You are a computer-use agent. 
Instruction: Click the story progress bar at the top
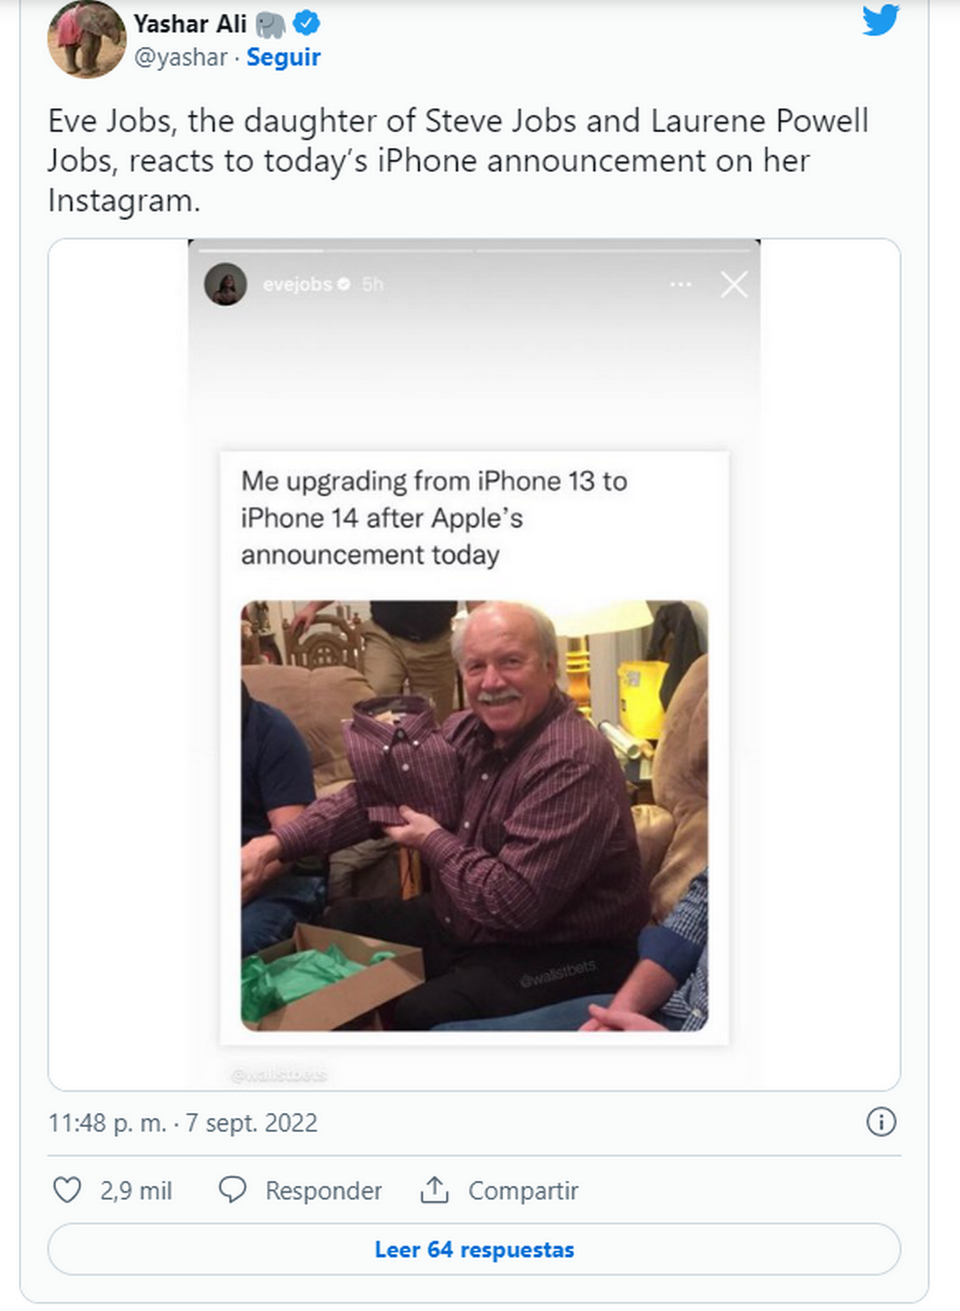point(474,249)
